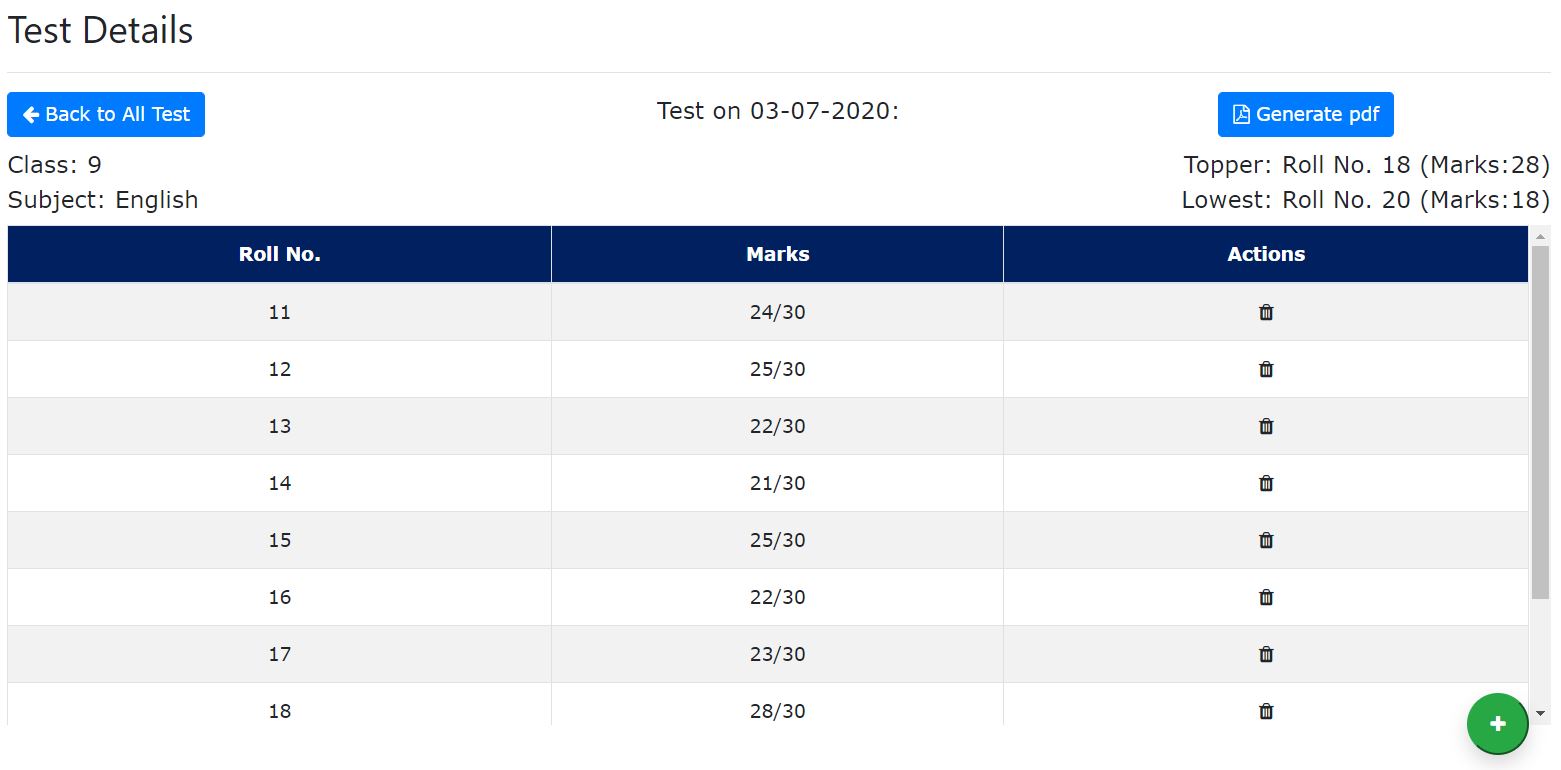The height and width of the screenshot is (770, 1561).
Task: Click the Actions column header
Action: pyautogui.click(x=1266, y=254)
